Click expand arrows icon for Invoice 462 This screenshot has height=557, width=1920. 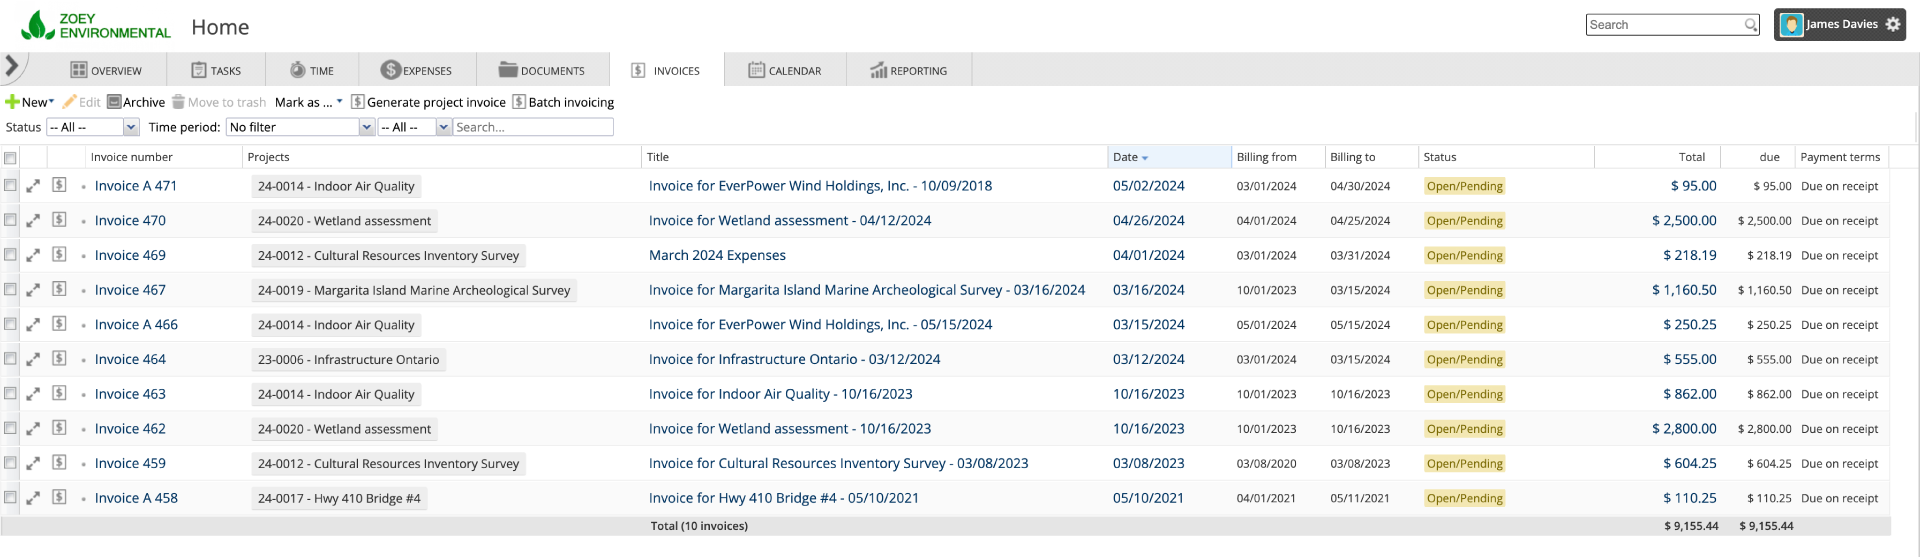coord(33,429)
